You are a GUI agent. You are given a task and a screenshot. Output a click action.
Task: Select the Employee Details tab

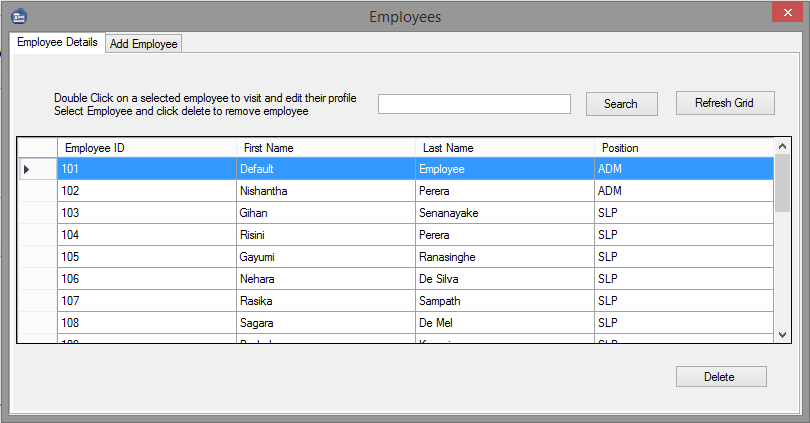tap(57, 42)
